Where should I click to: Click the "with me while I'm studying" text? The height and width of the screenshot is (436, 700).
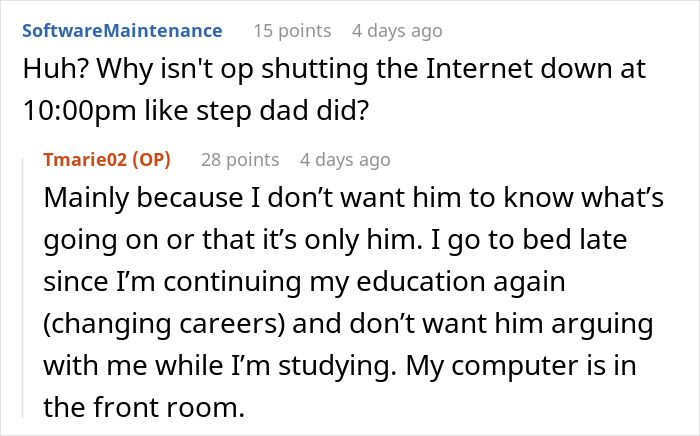tap(220, 366)
